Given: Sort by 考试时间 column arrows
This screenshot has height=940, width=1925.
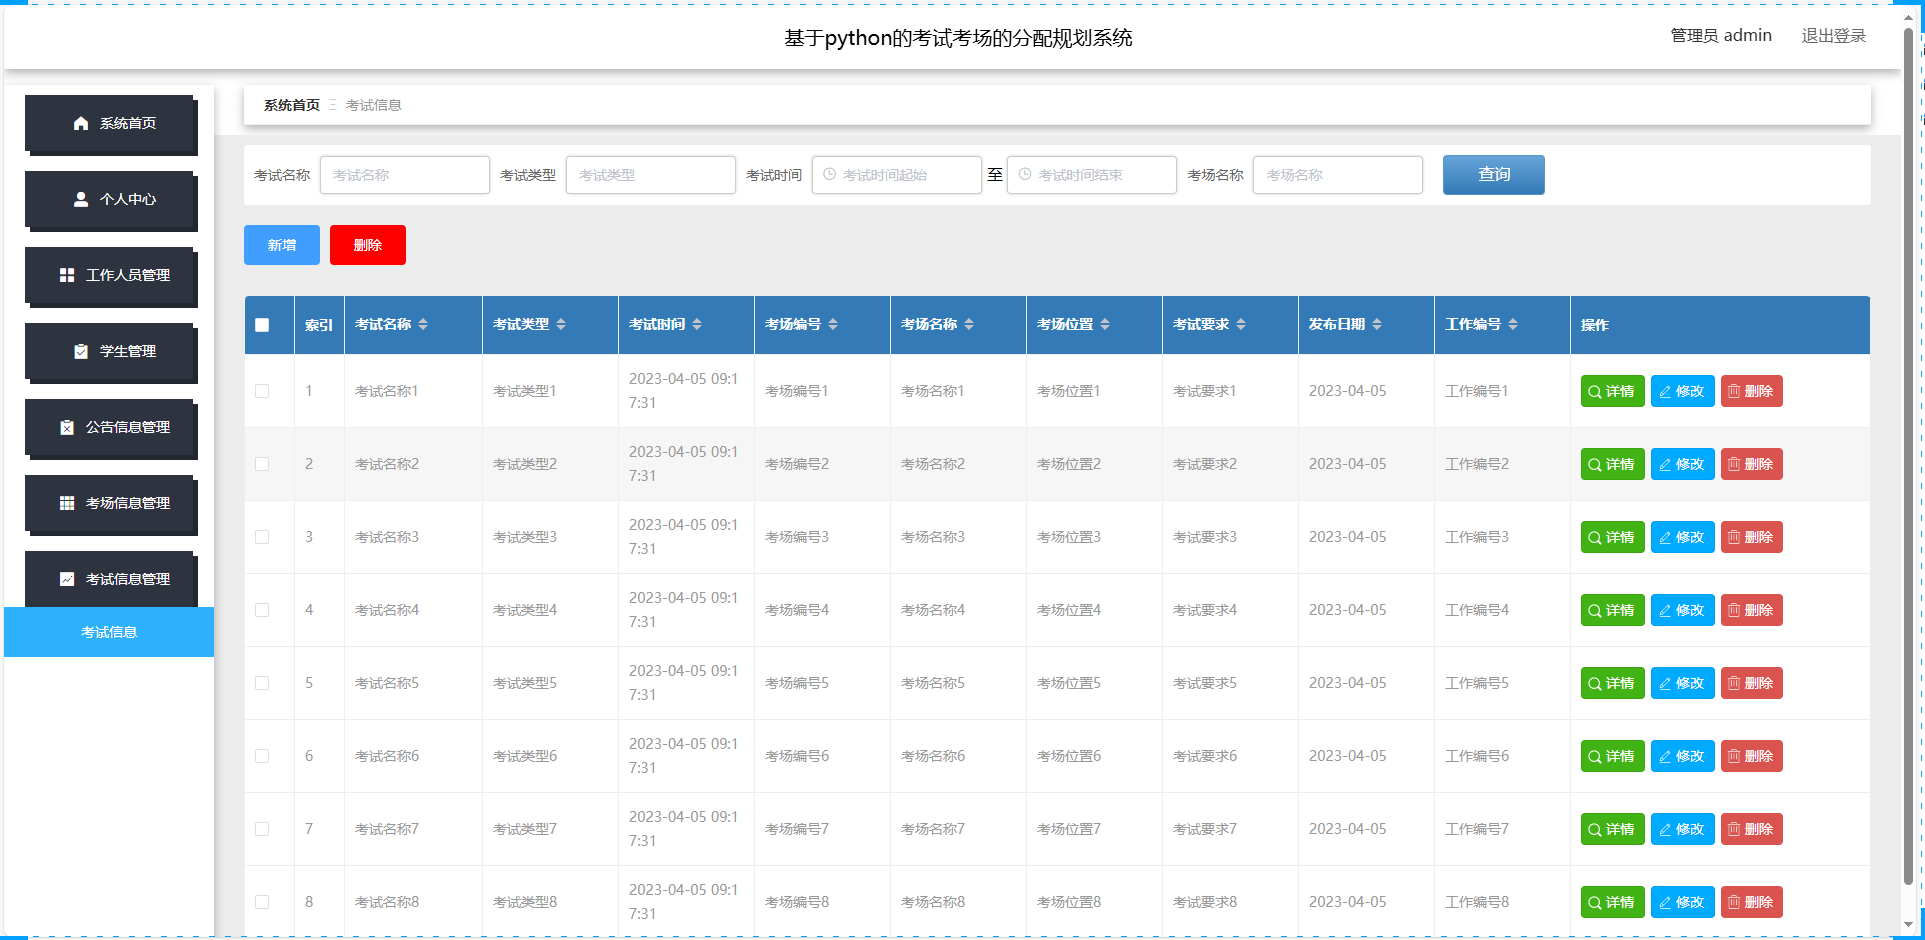Looking at the screenshot, I should (x=697, y=324).
